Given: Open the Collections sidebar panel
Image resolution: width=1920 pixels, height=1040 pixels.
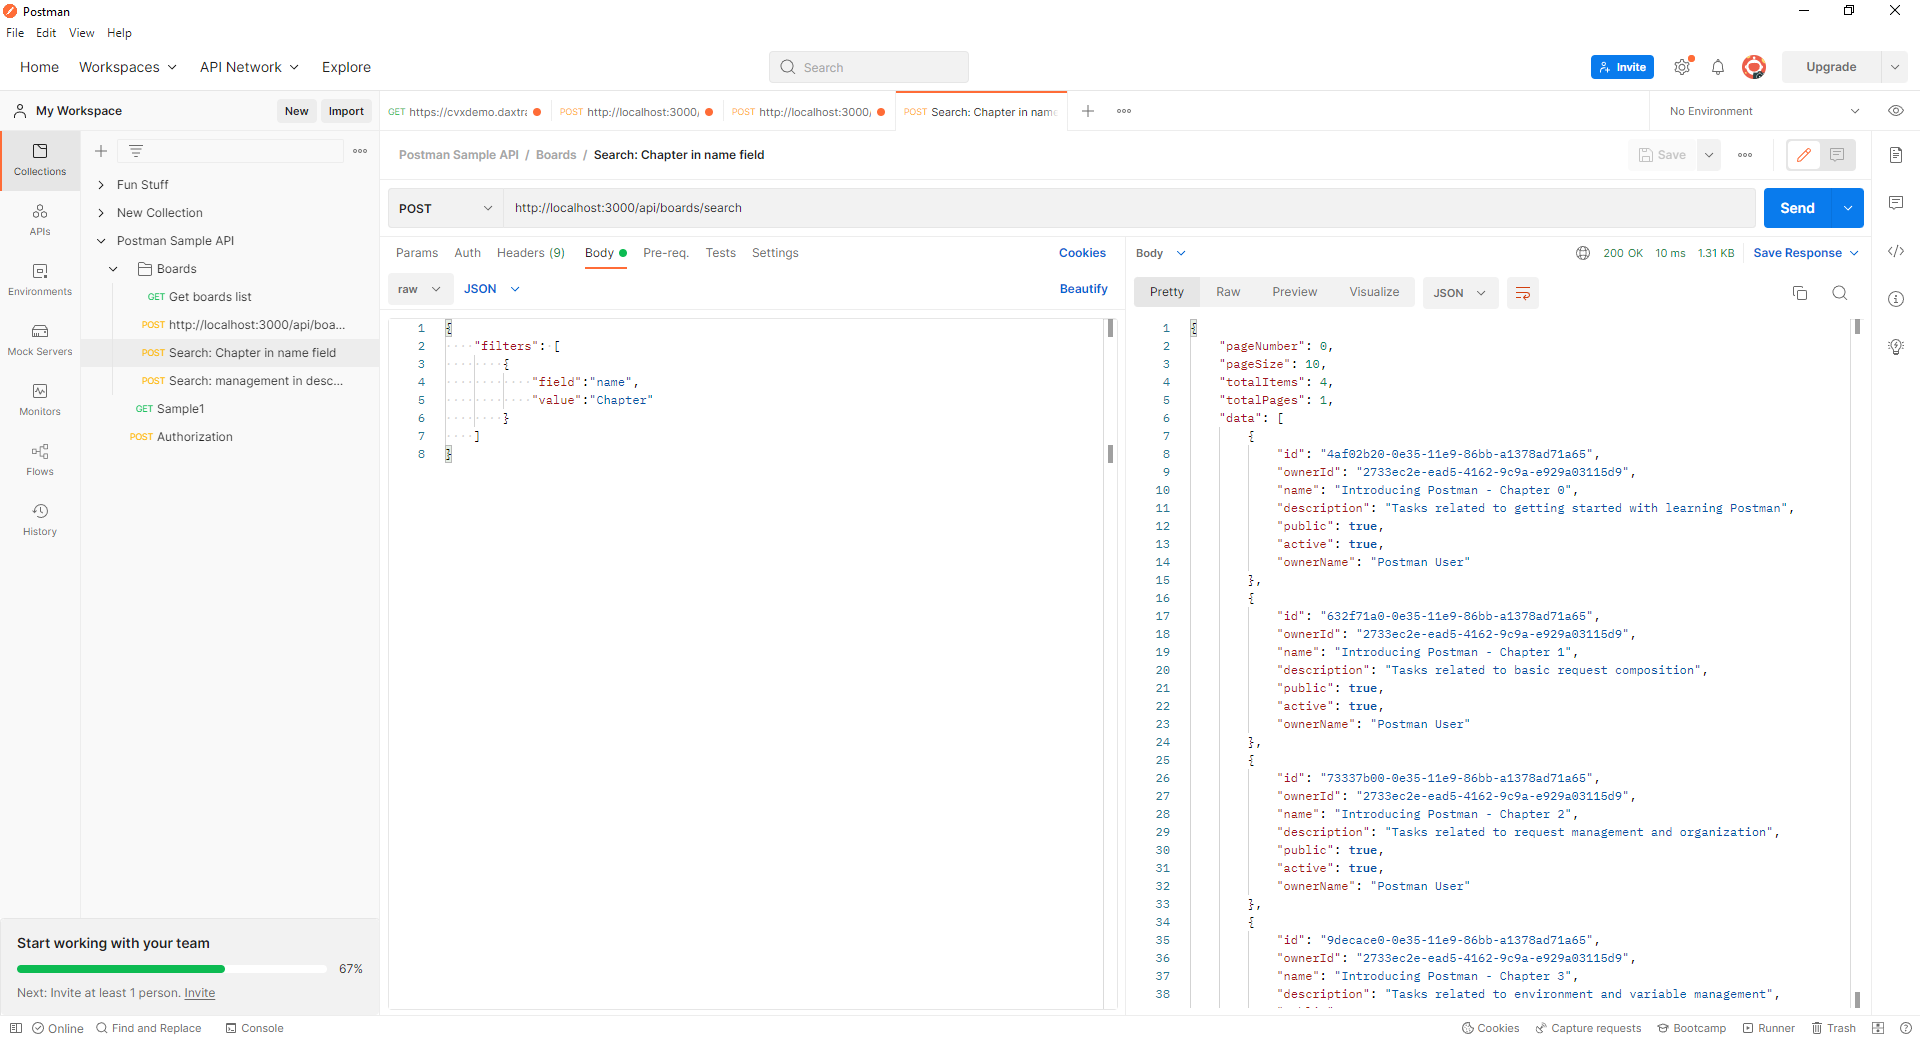Looking at the screenshot, I should [40, 160].
